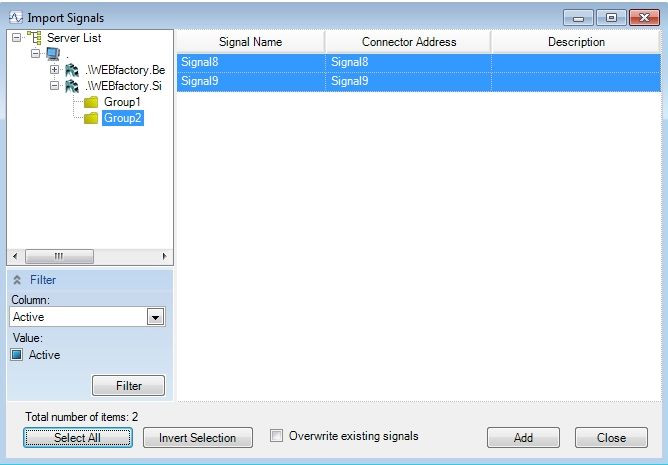
Task: Click the Import Signals title bar icon
Action: tap(15, 17)
